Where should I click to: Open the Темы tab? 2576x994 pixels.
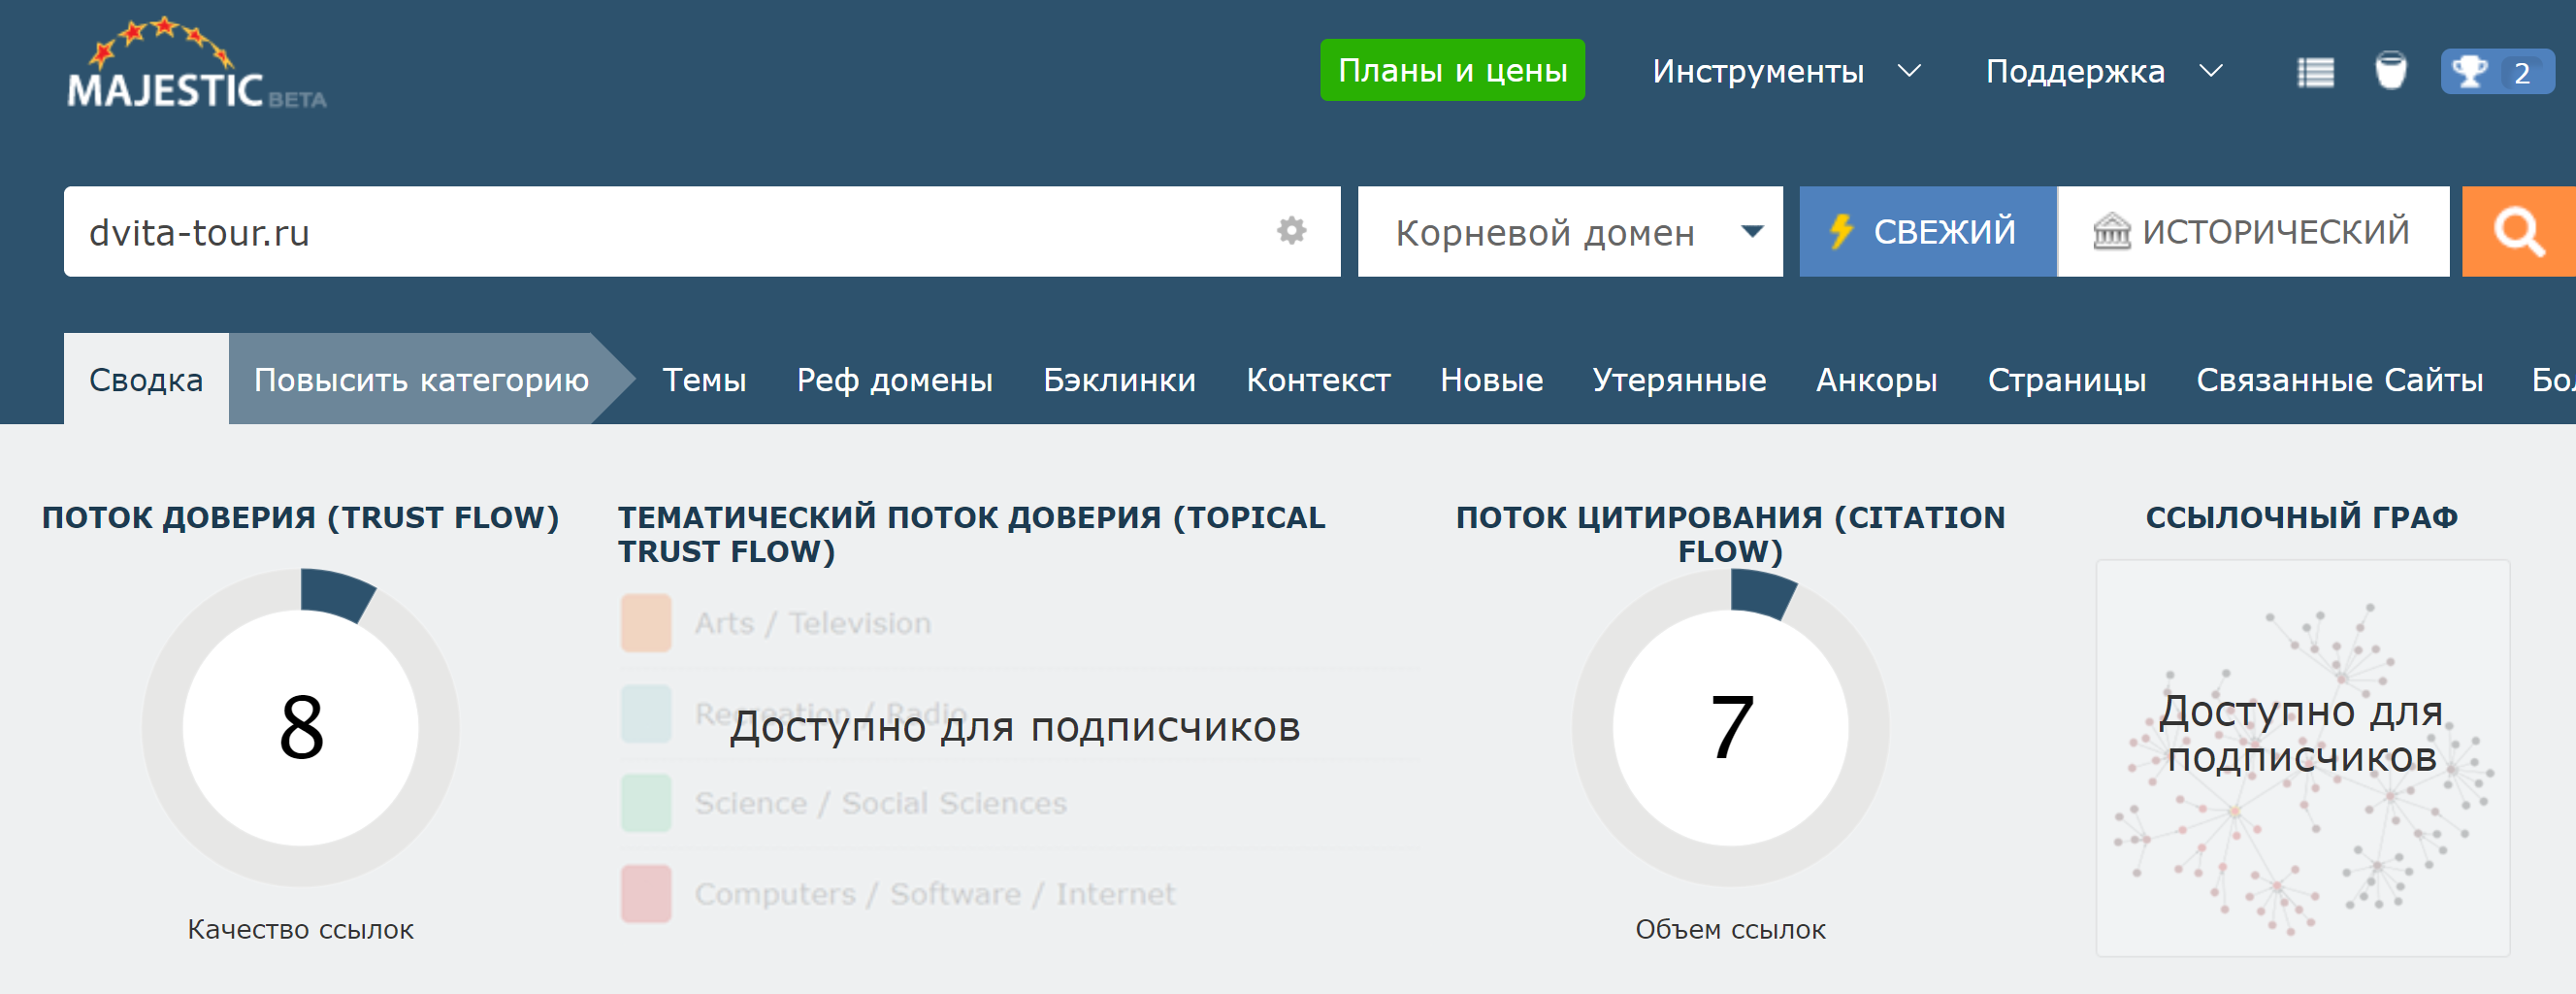tap(704, 380)
